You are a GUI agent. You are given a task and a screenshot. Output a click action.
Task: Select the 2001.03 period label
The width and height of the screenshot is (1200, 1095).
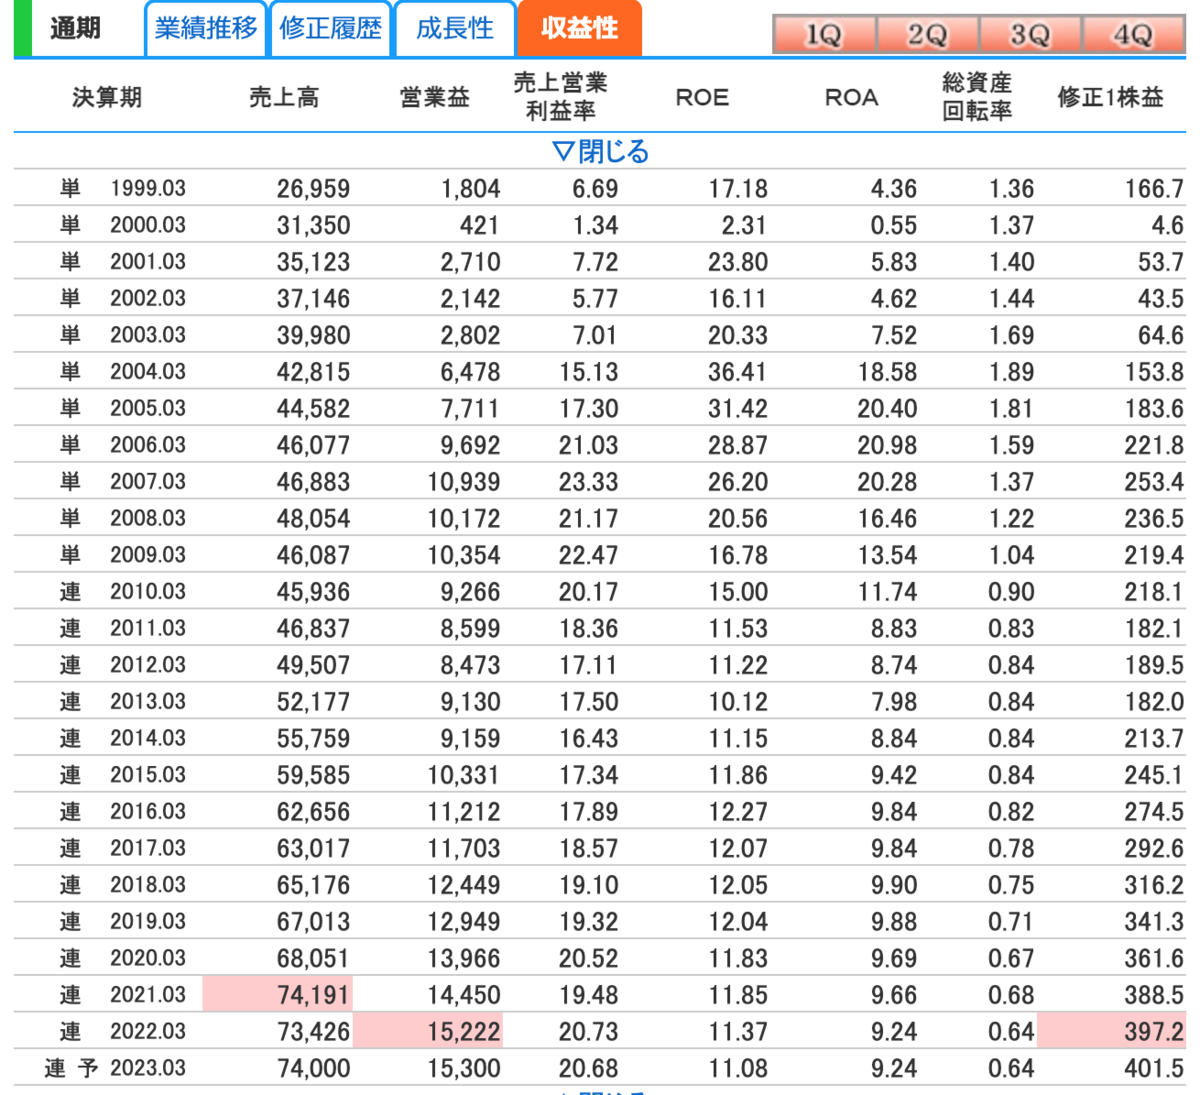148,262
